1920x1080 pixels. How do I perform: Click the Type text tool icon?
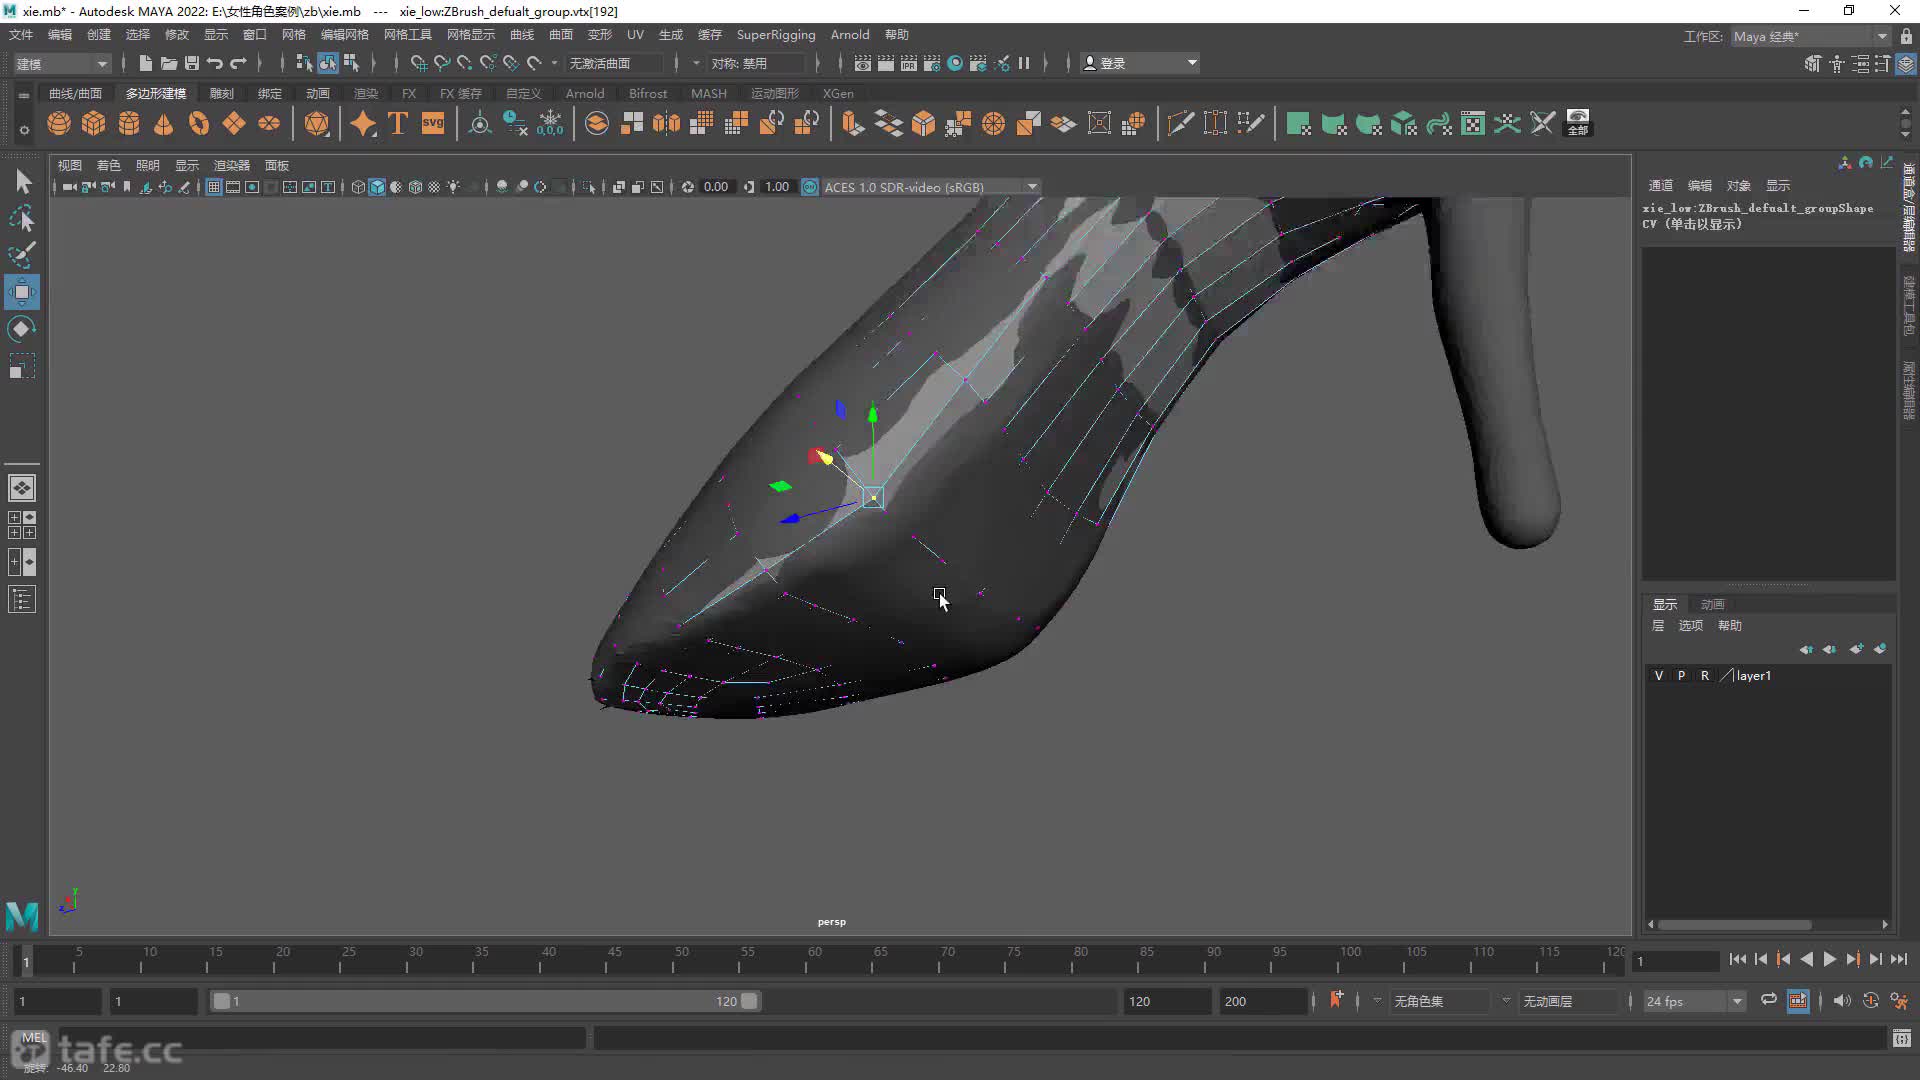pyautogui.click(x=398, y=123)
